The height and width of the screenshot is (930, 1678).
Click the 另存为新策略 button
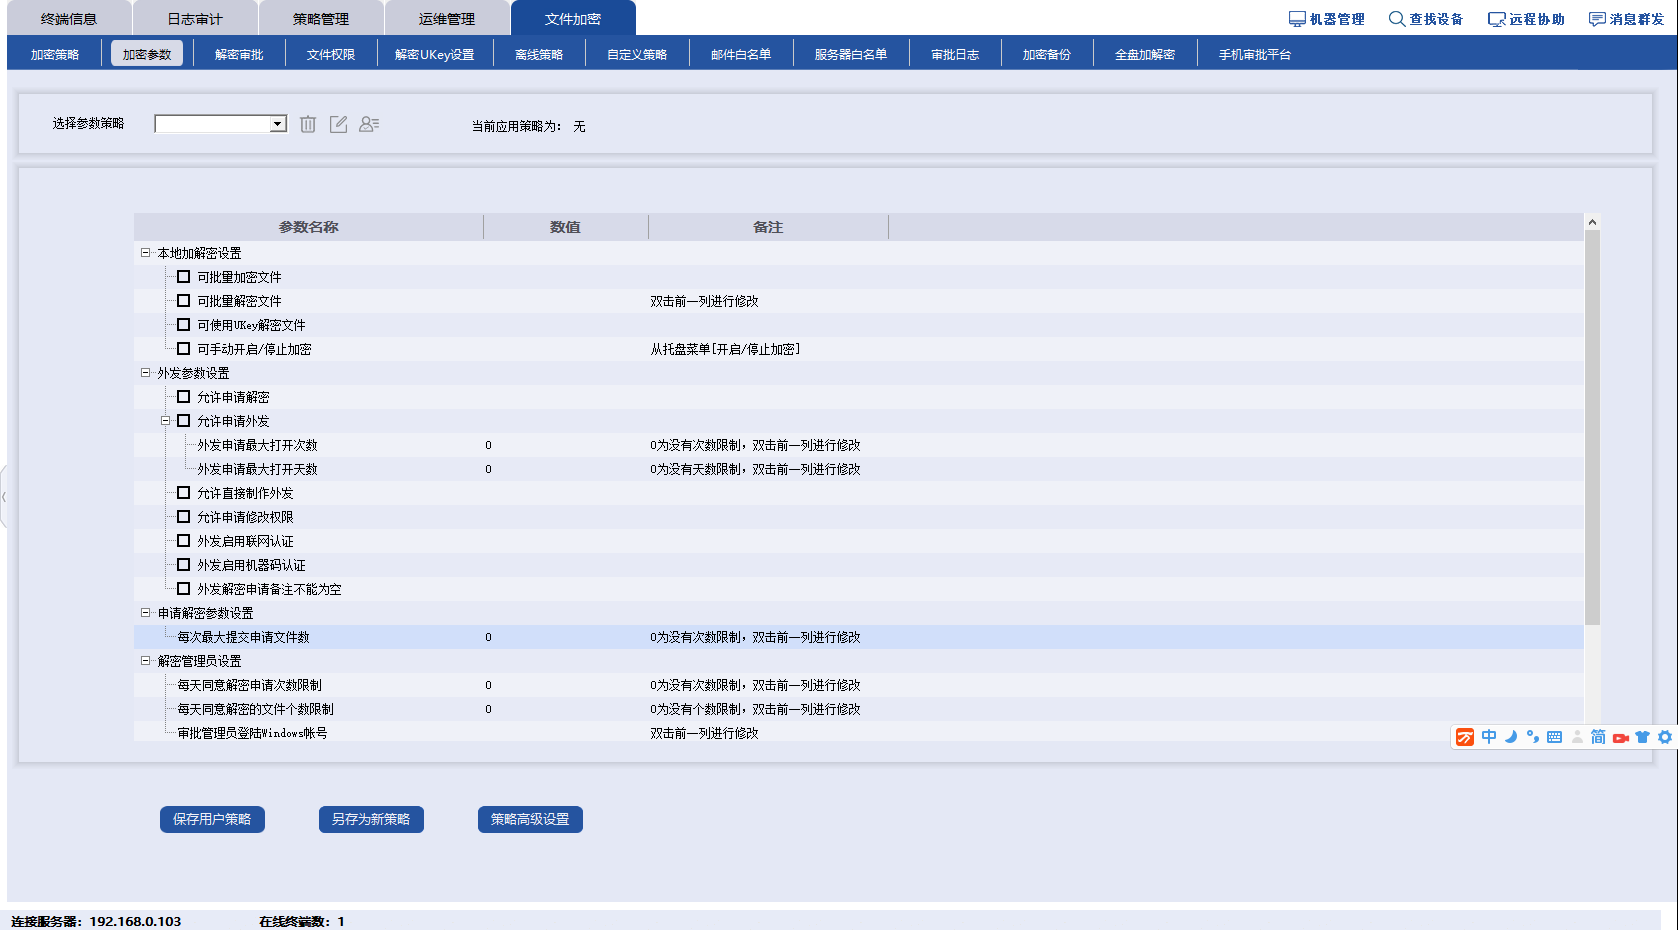coord(371,819)
